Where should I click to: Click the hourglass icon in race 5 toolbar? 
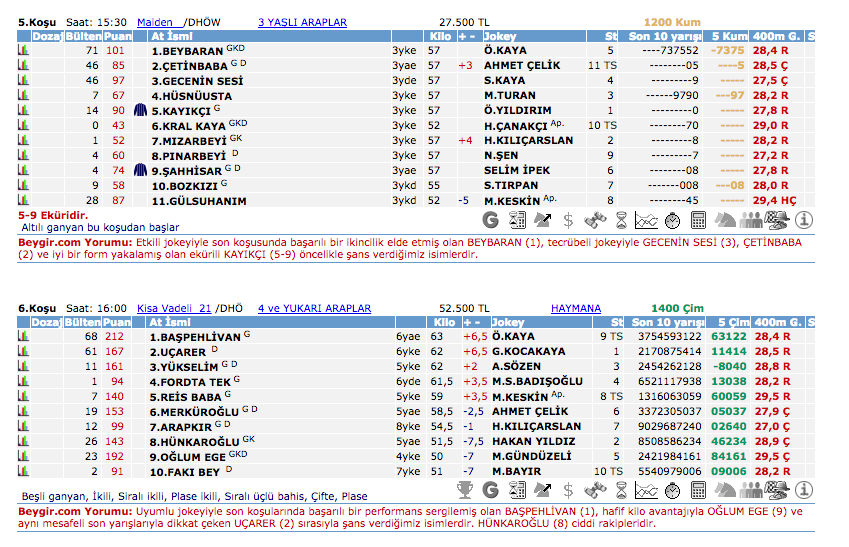pyautogui.click(x=622, y=218)
